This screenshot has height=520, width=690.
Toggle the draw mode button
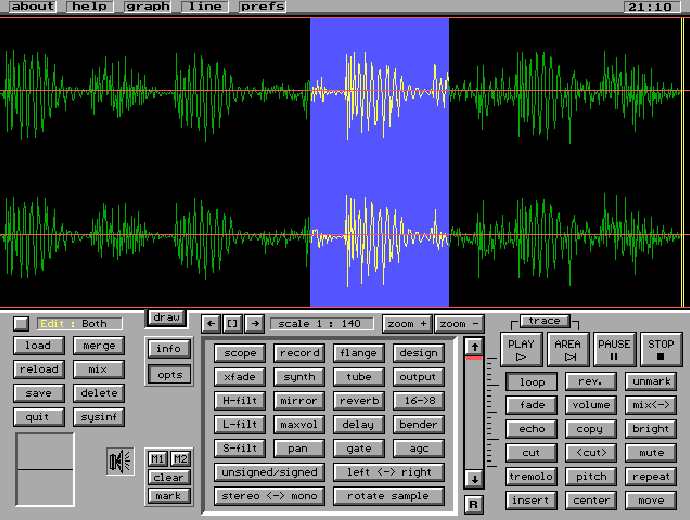coord(166,317)
